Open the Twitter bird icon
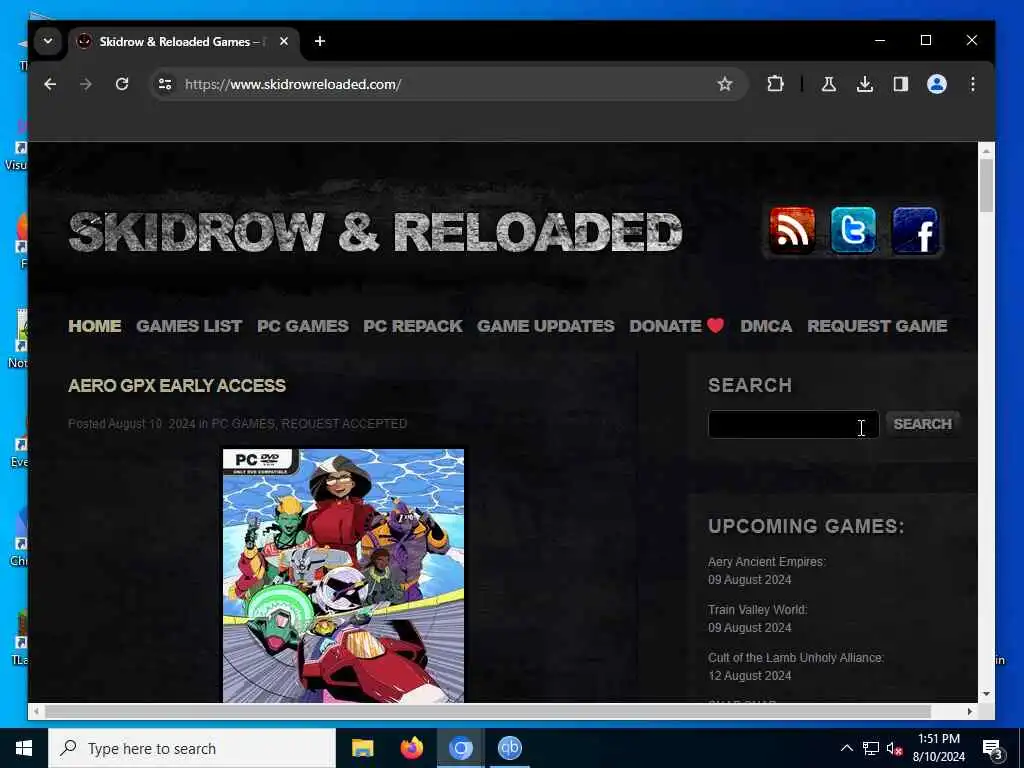Screen dimensions: 1024x768 [x=854, y=231]
